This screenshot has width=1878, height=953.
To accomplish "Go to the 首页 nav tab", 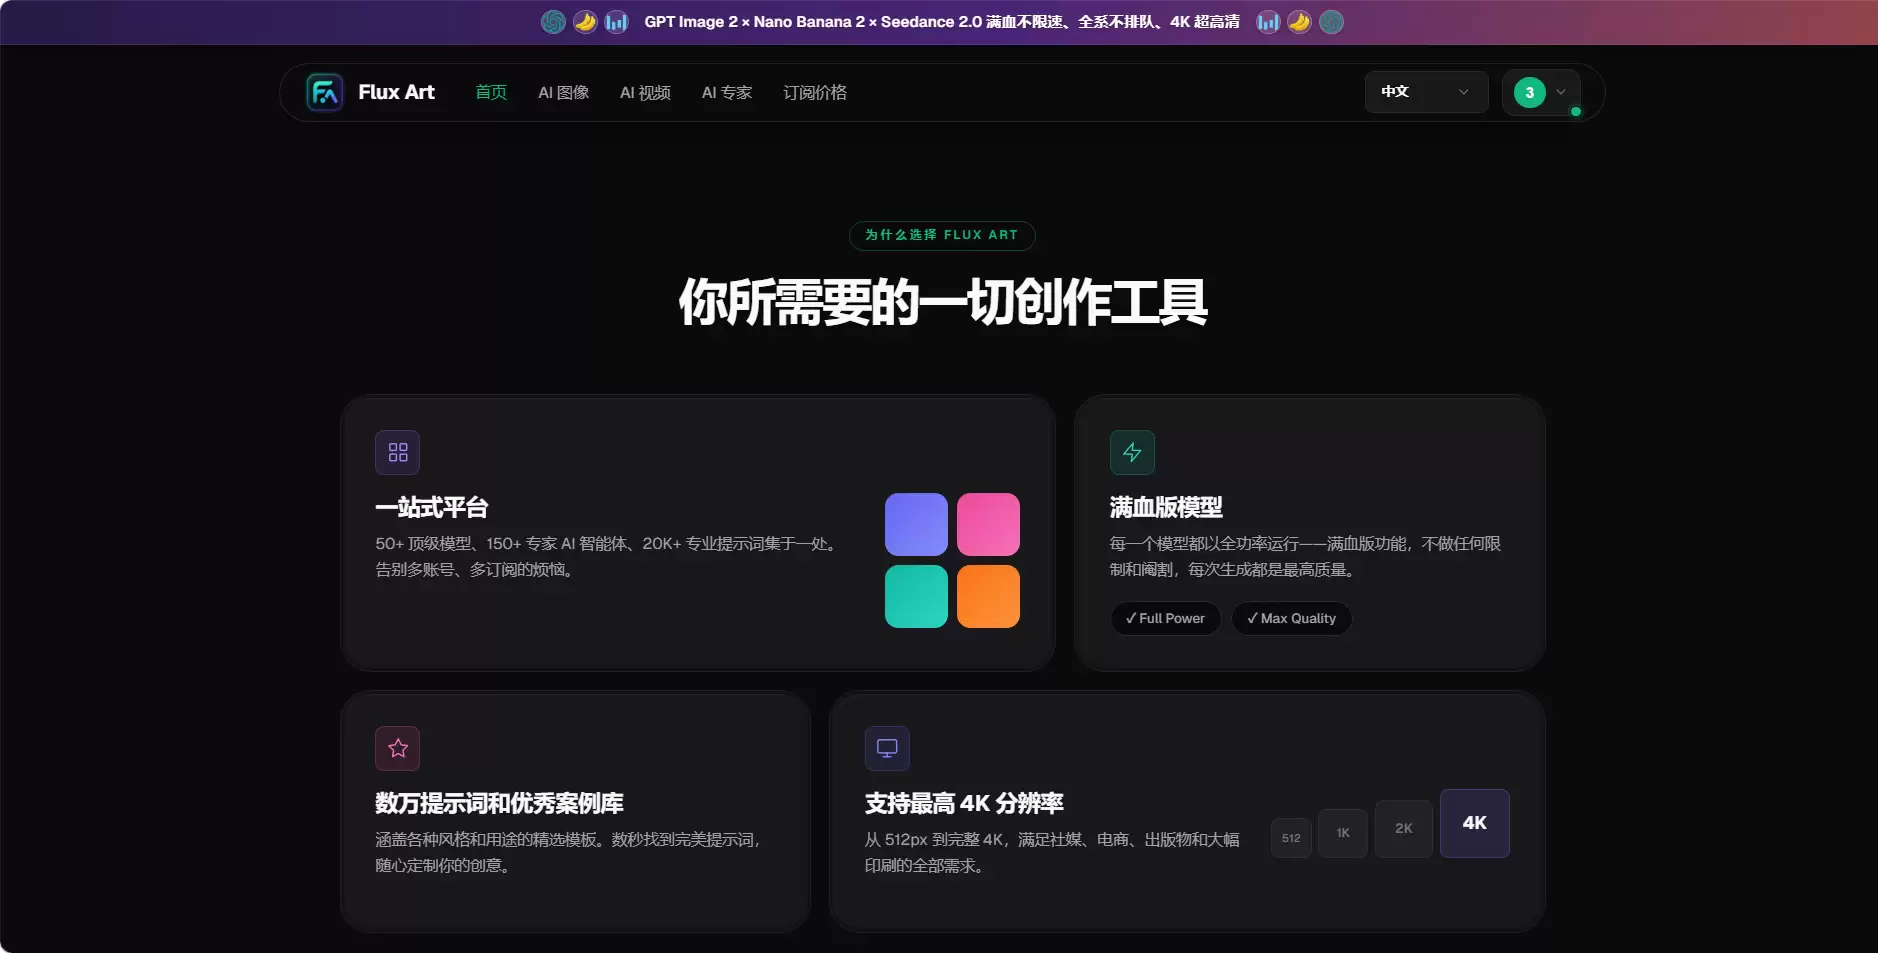I will pyautogui.click(x=491, y=92).
